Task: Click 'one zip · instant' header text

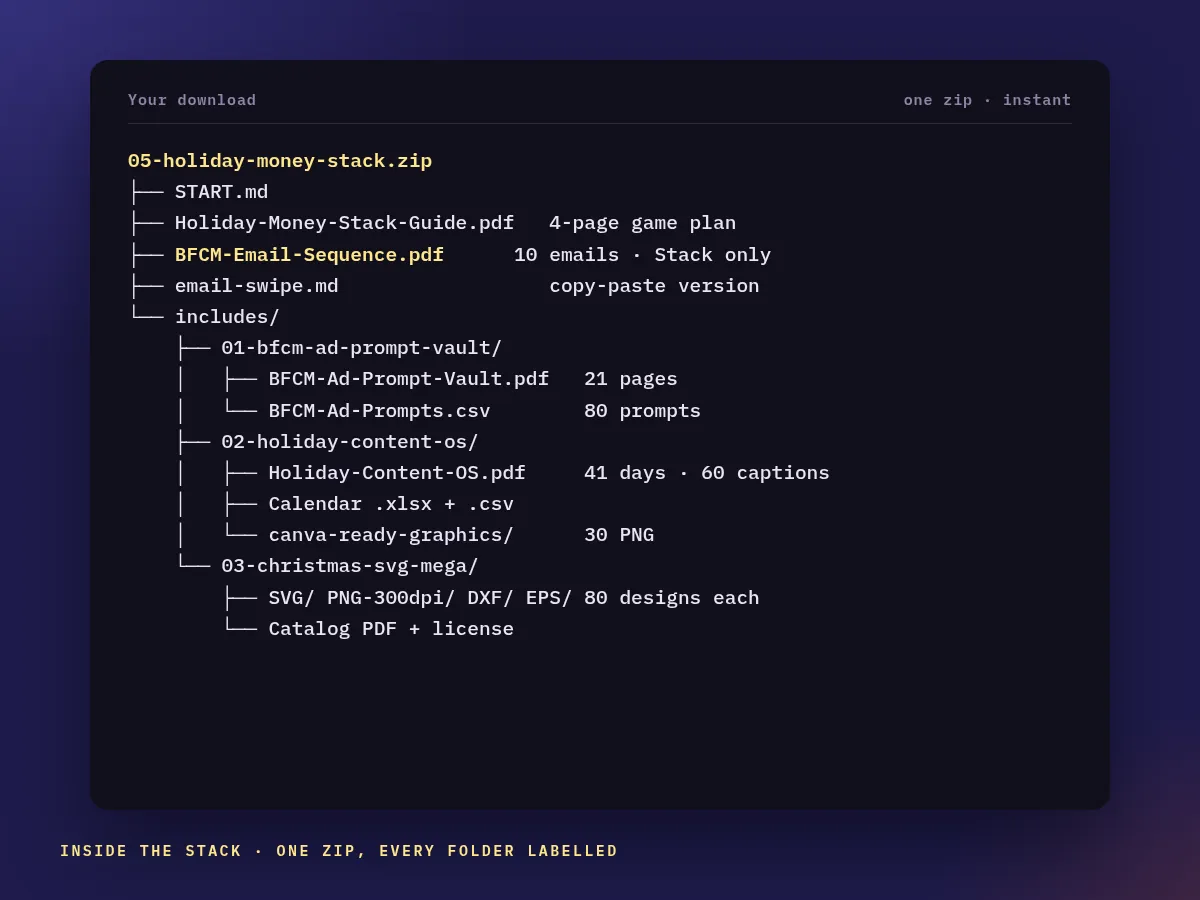Action: coord(987,100)
